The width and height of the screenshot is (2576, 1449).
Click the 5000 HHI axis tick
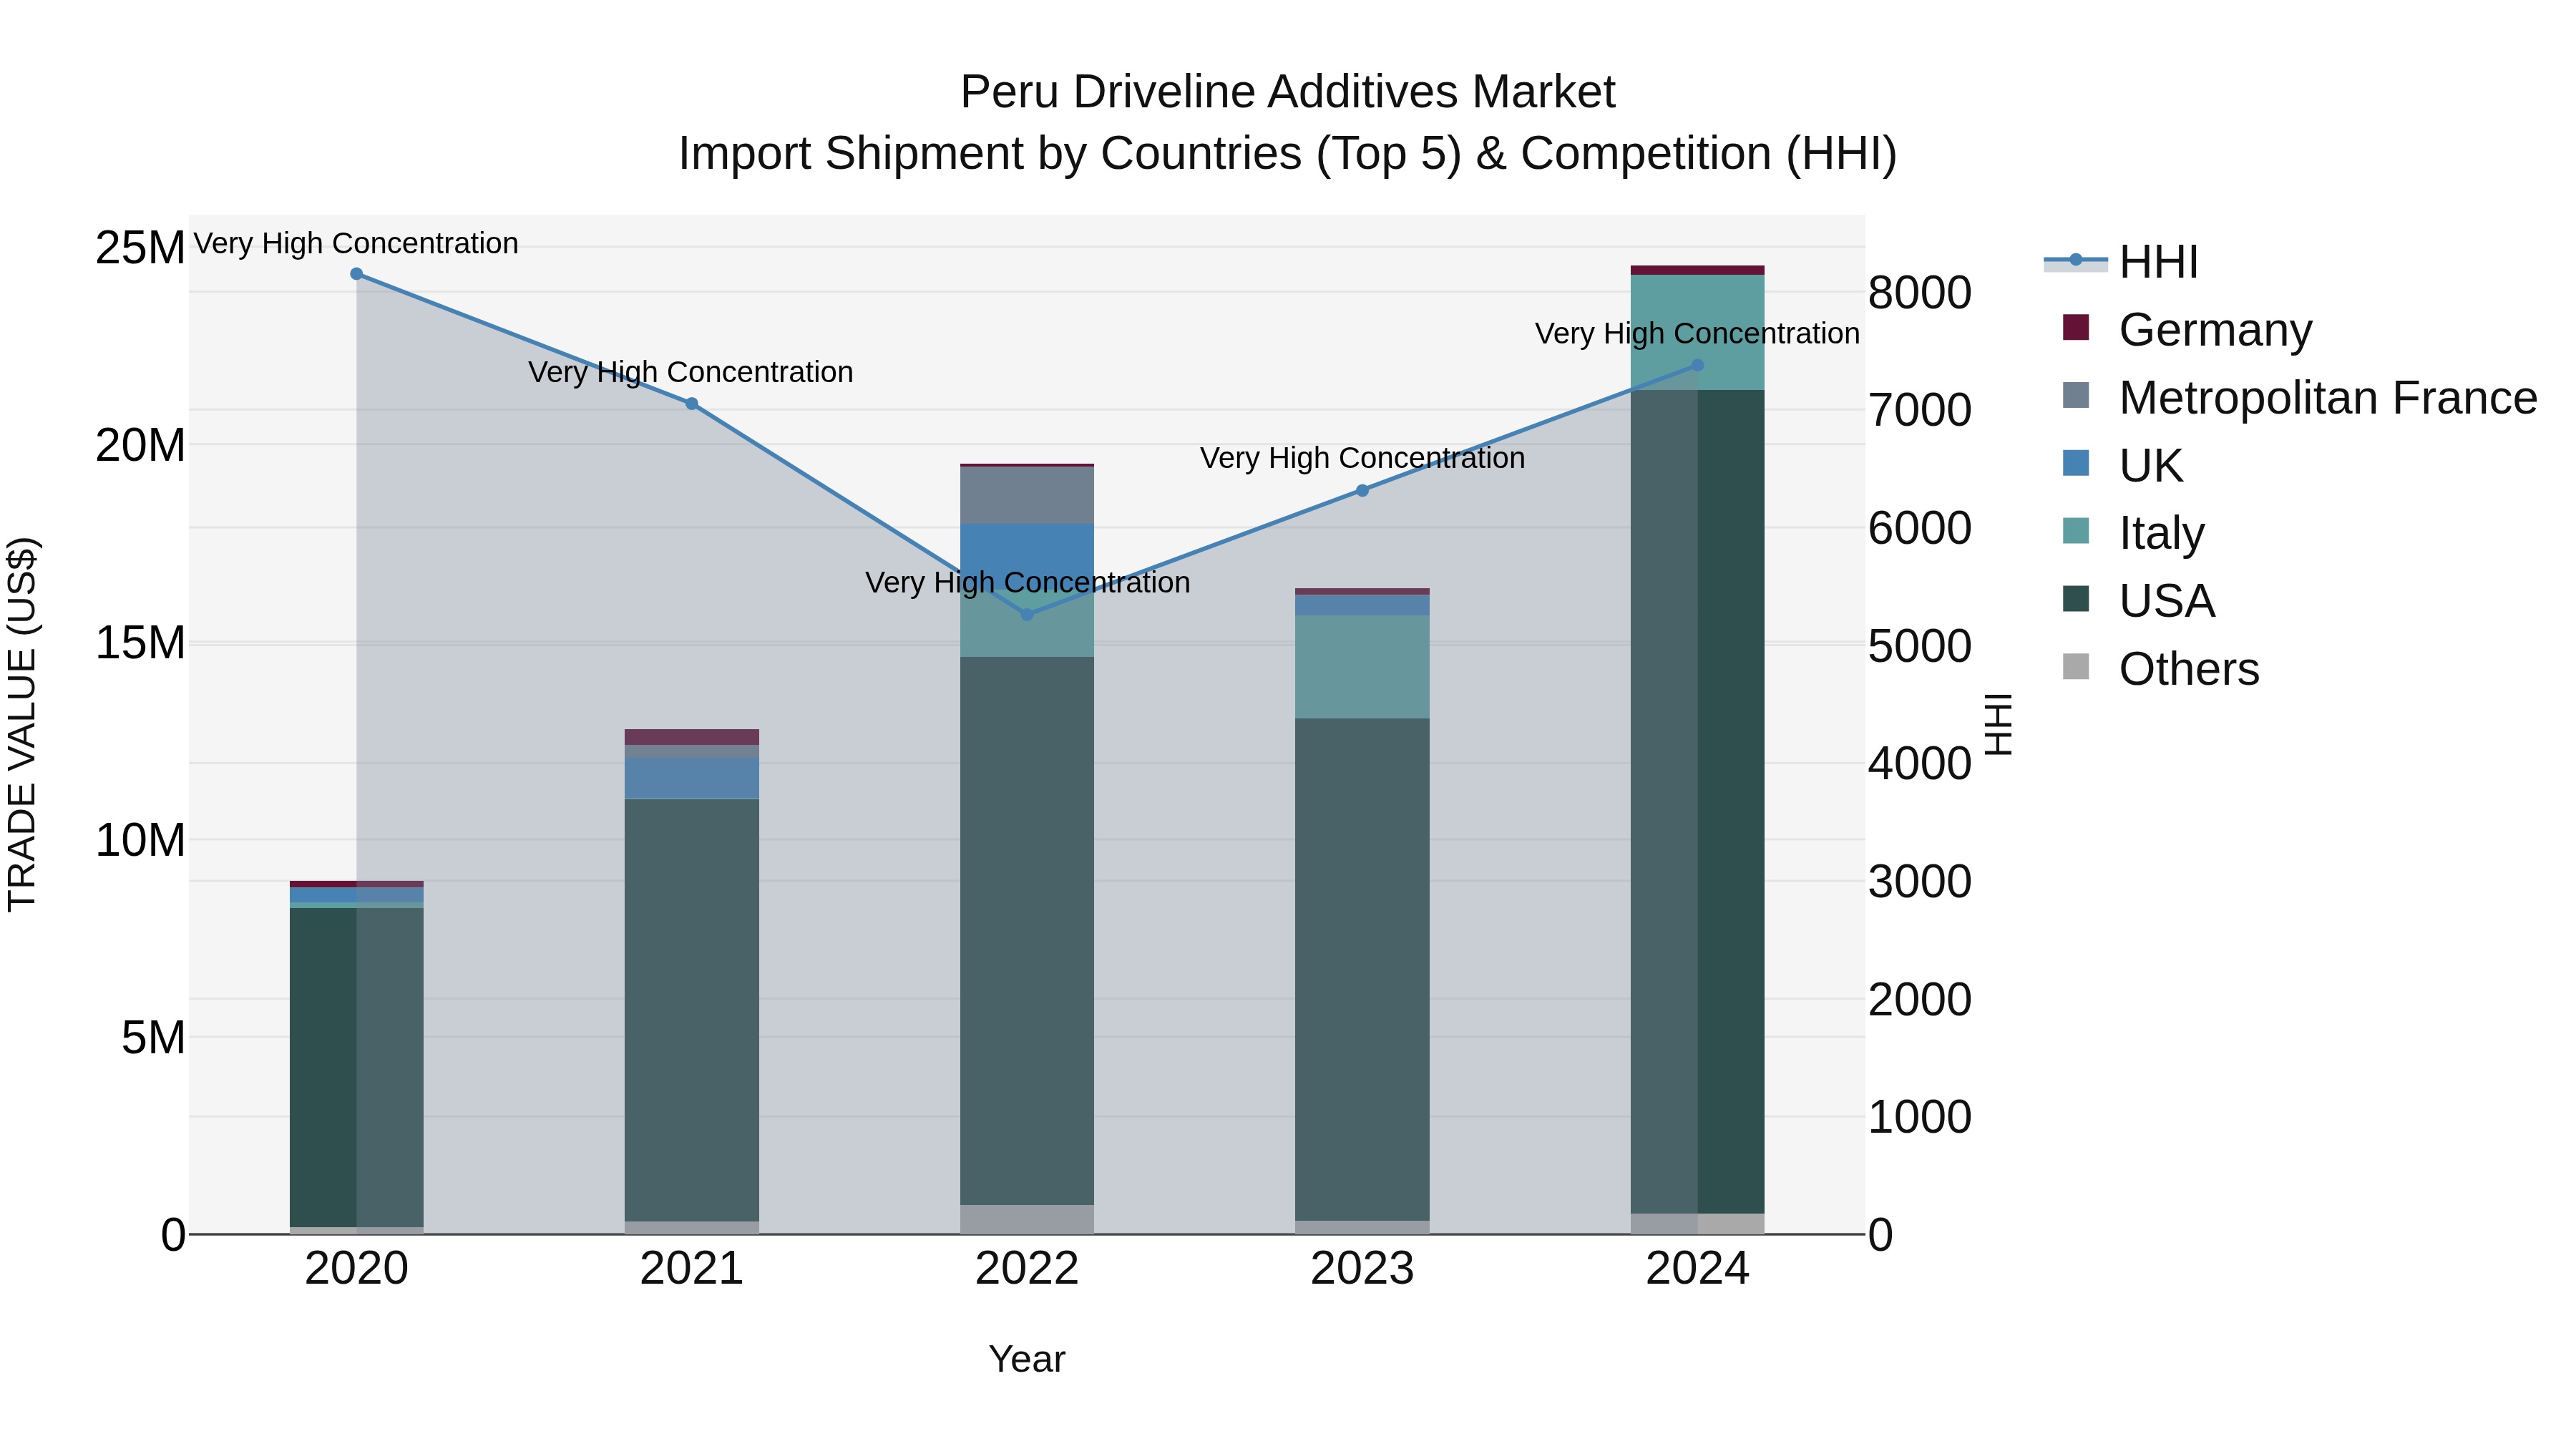(1920, 646)
